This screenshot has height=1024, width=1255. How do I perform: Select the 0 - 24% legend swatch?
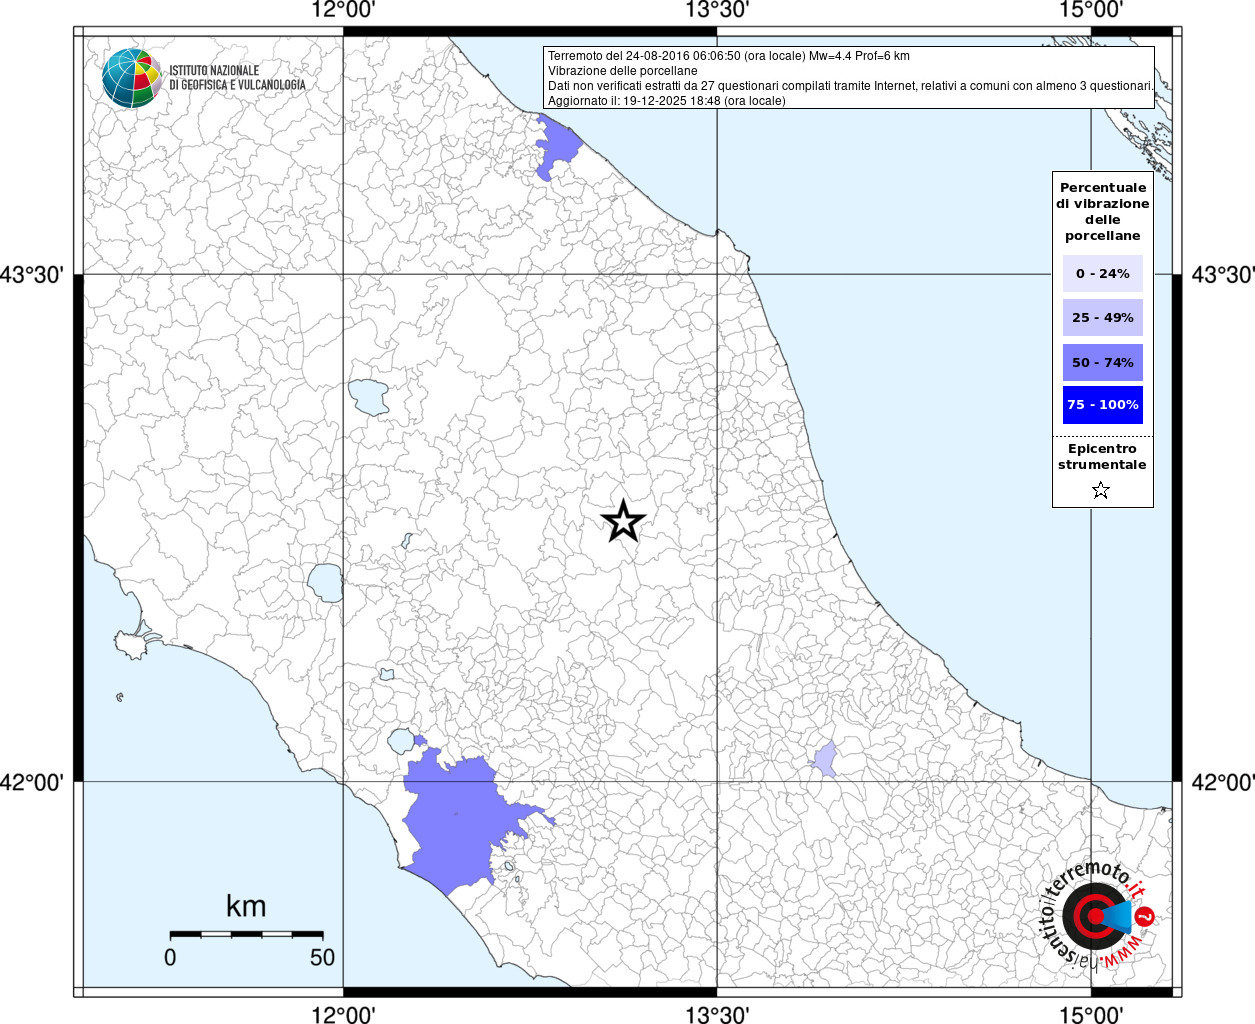point(1103,274)
